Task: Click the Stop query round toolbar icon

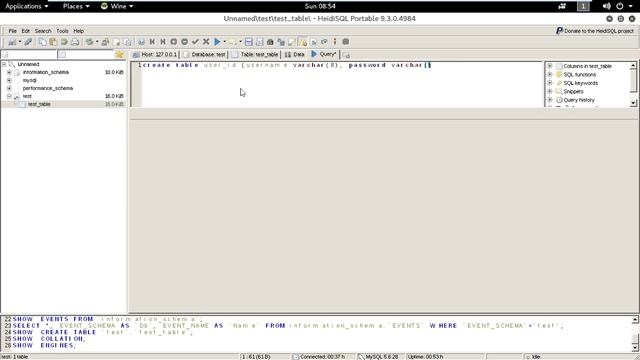Action: click(x=346, y=42)
